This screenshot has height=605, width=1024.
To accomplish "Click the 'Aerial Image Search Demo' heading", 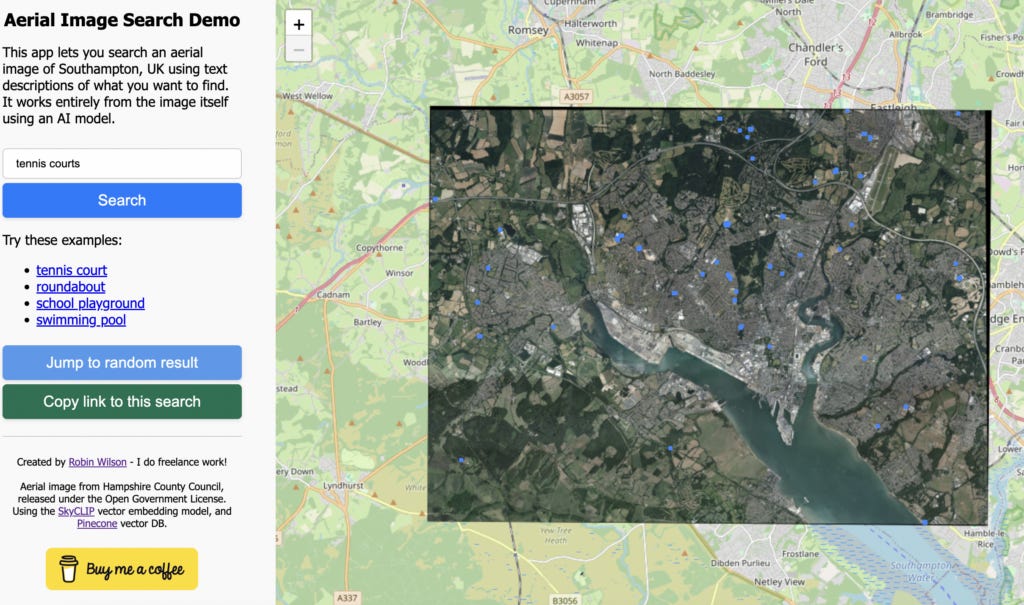I will click(x=122, y=20).
